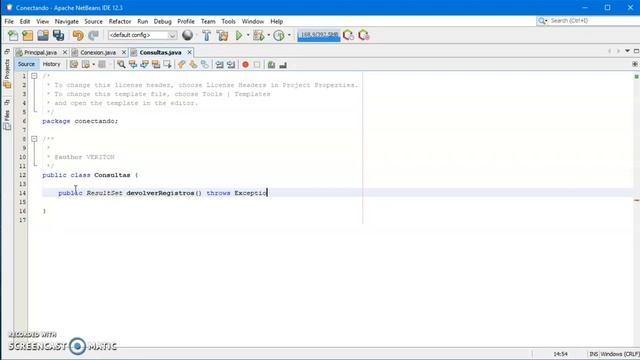
Task: Click the Comment lines icon
Action: tap(271, 64)
